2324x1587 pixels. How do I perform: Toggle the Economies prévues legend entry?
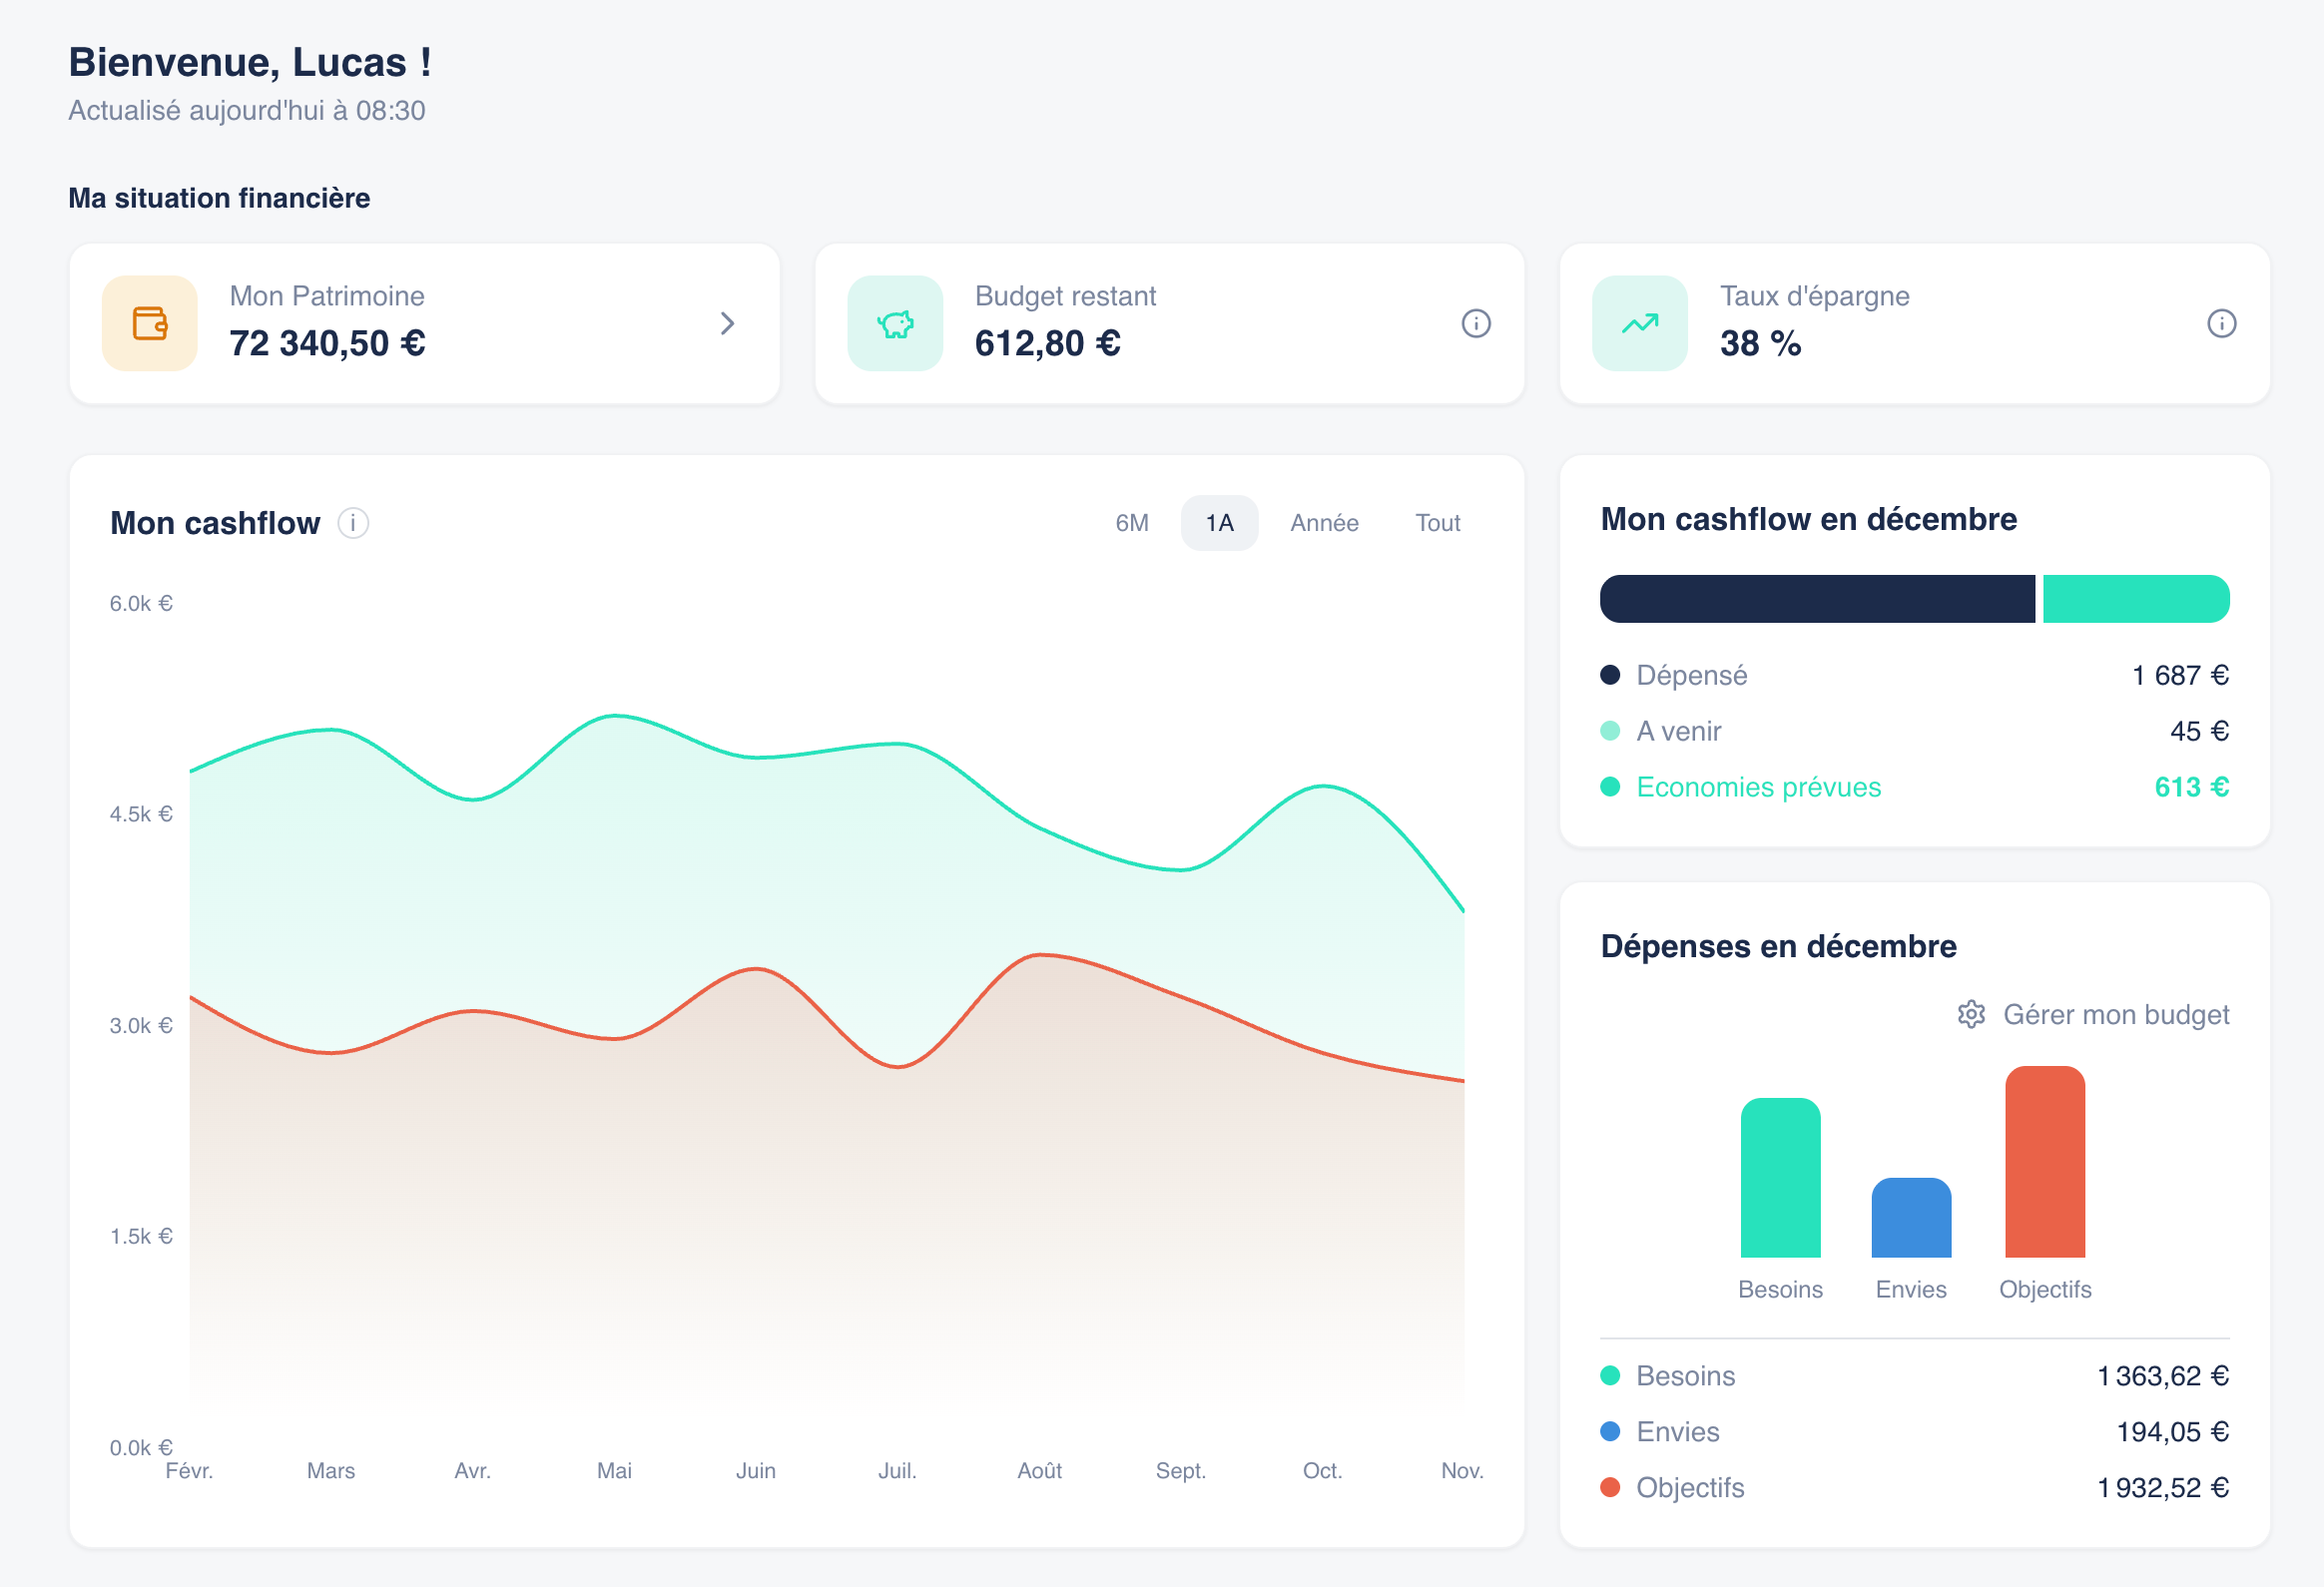coord(1610,787)
